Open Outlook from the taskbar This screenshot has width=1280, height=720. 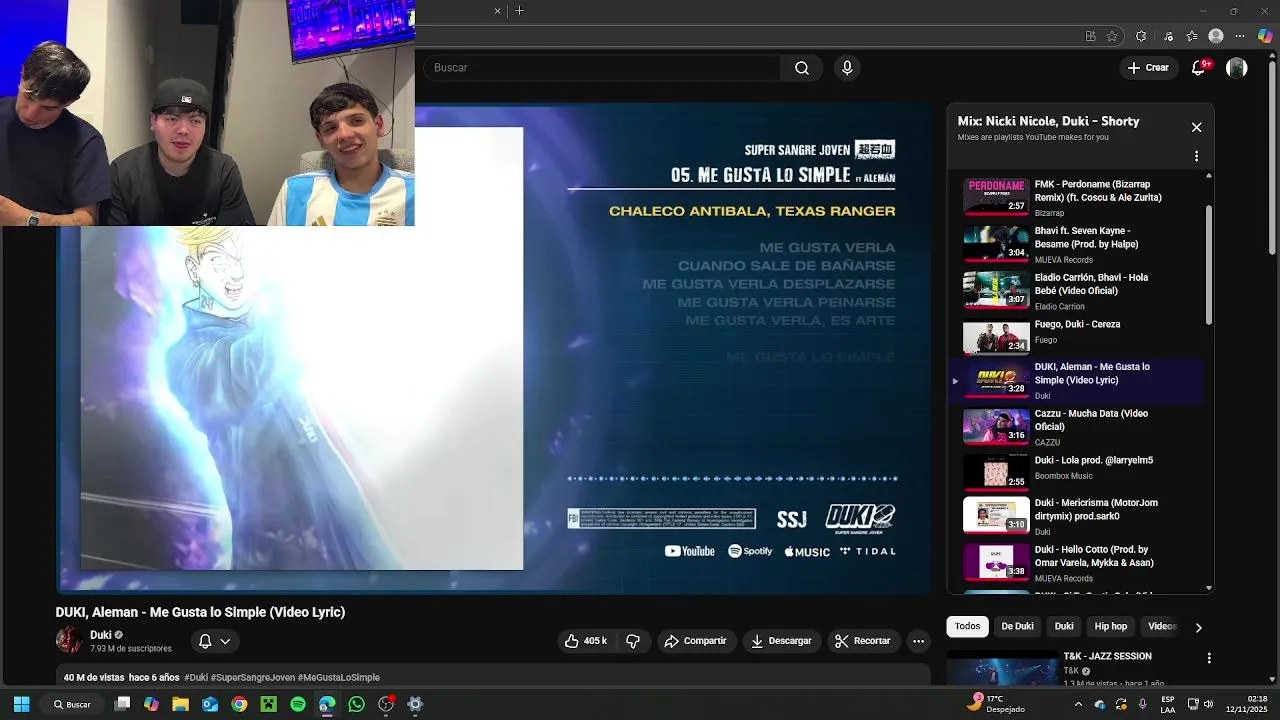coord(210,704)
